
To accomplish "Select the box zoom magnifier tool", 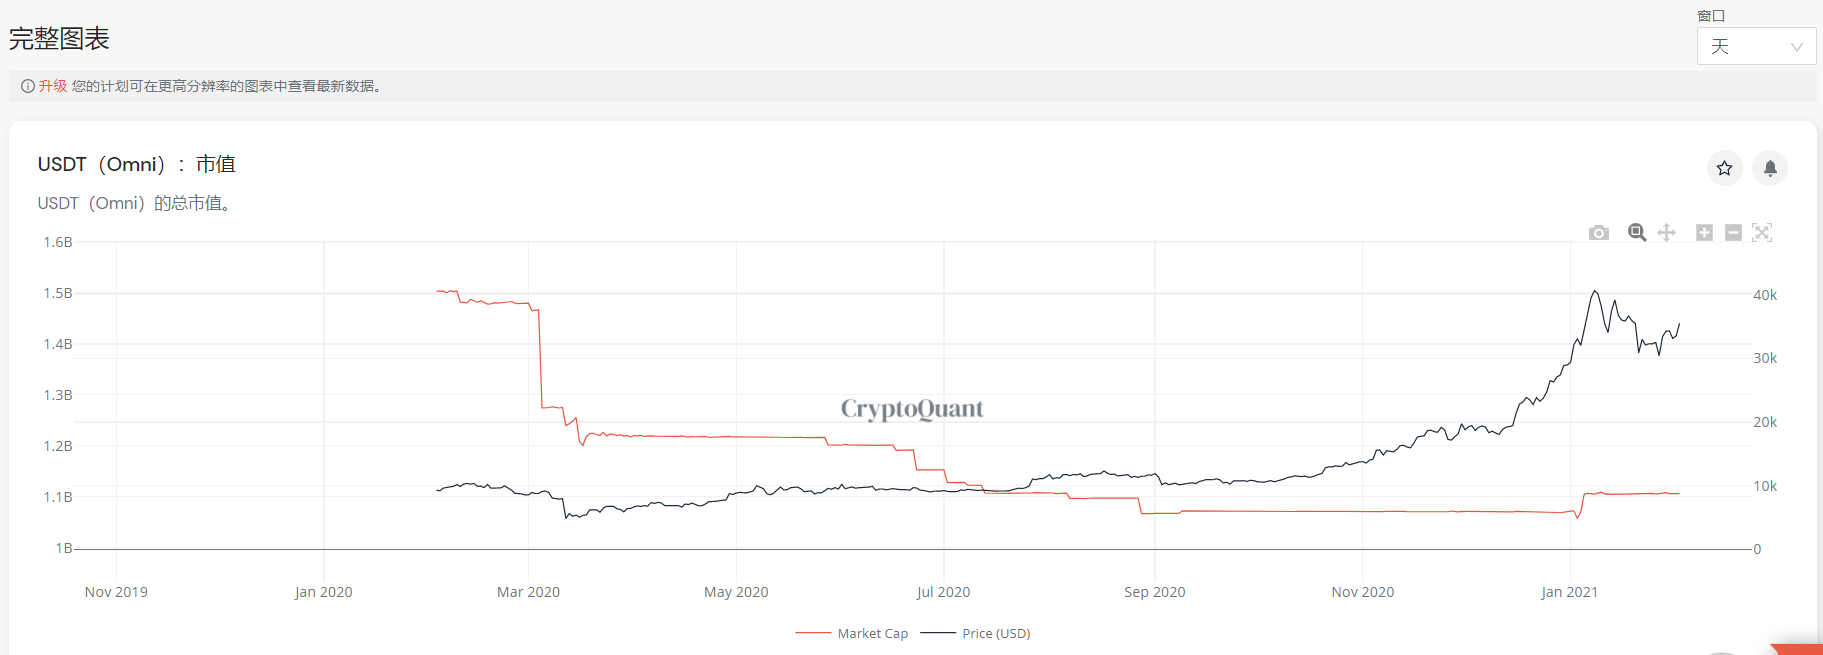I will pyautogui.click(x=1637, y=233).
